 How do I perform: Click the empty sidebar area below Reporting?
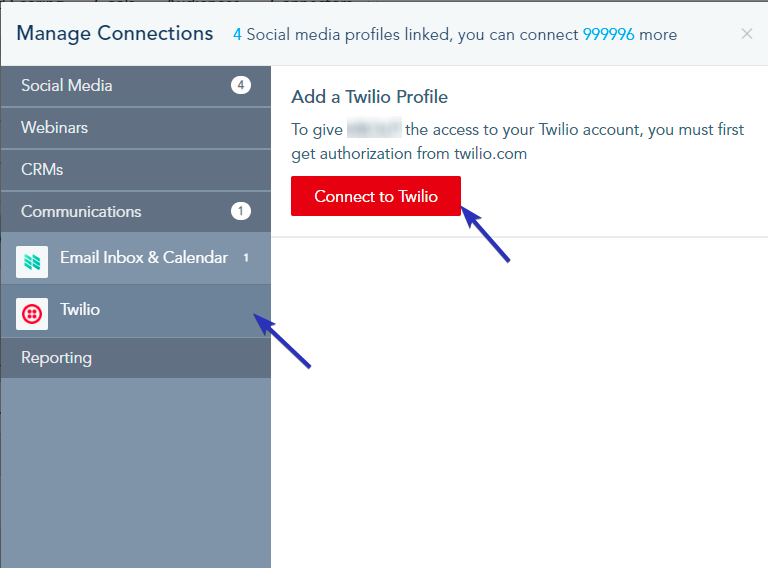(x=136, y=473)
